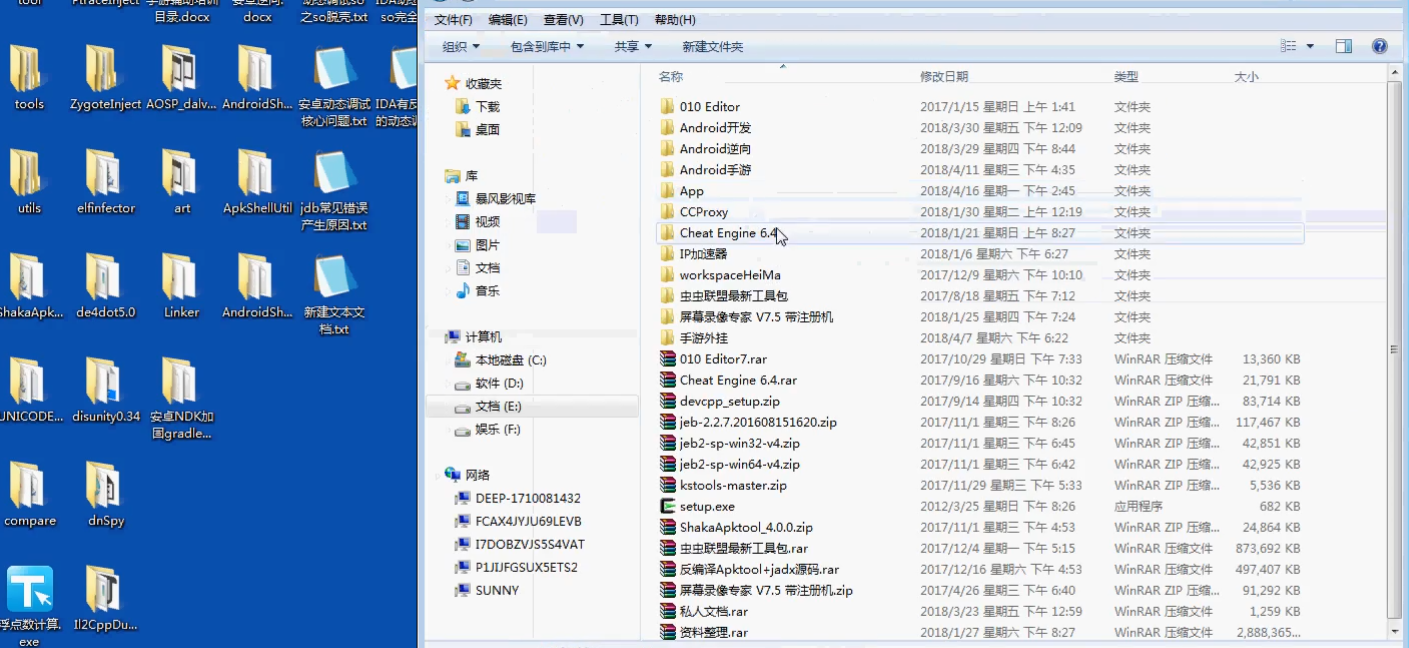Open the 工具(T) menu
The width and height of the screenshot is (1409, 648).
pyautogui.click(x=619, y=20)
